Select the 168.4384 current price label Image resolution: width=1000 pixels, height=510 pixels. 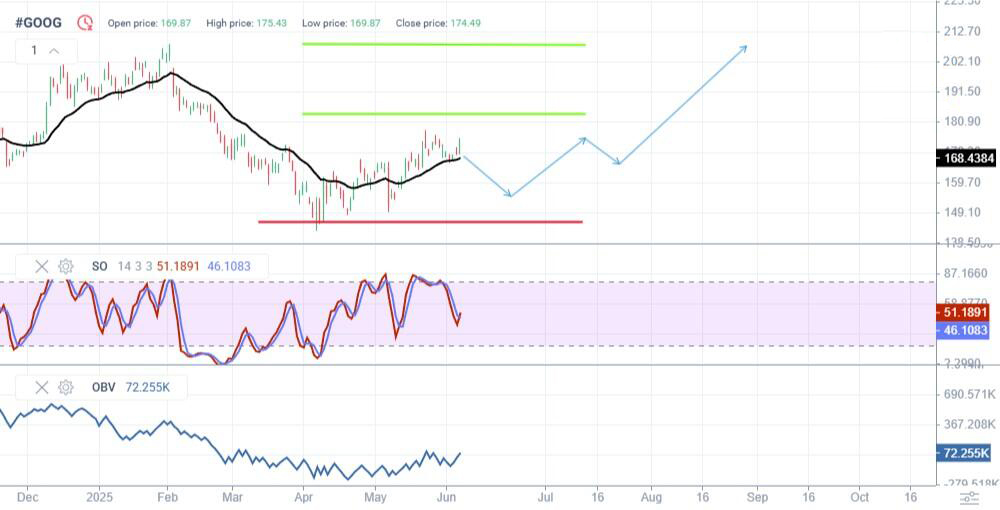(x=965, y=157)
